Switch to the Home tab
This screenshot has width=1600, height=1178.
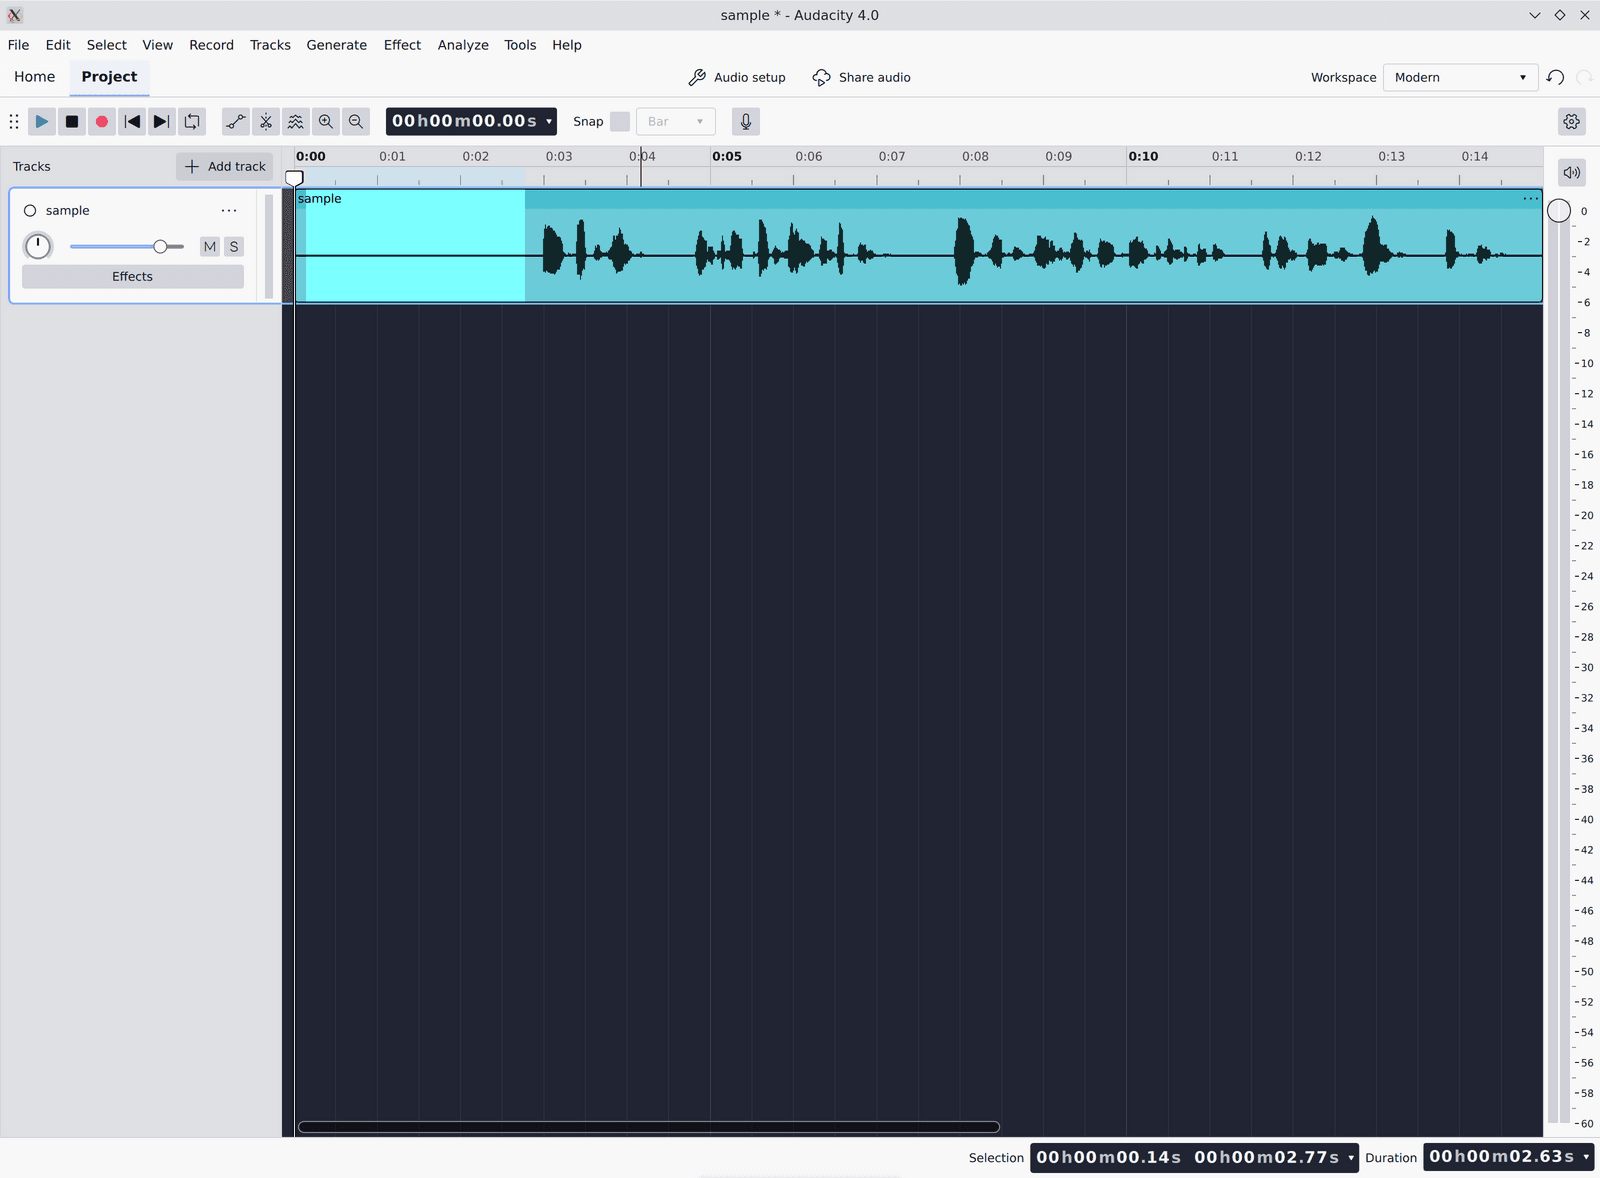click(35, 77)
